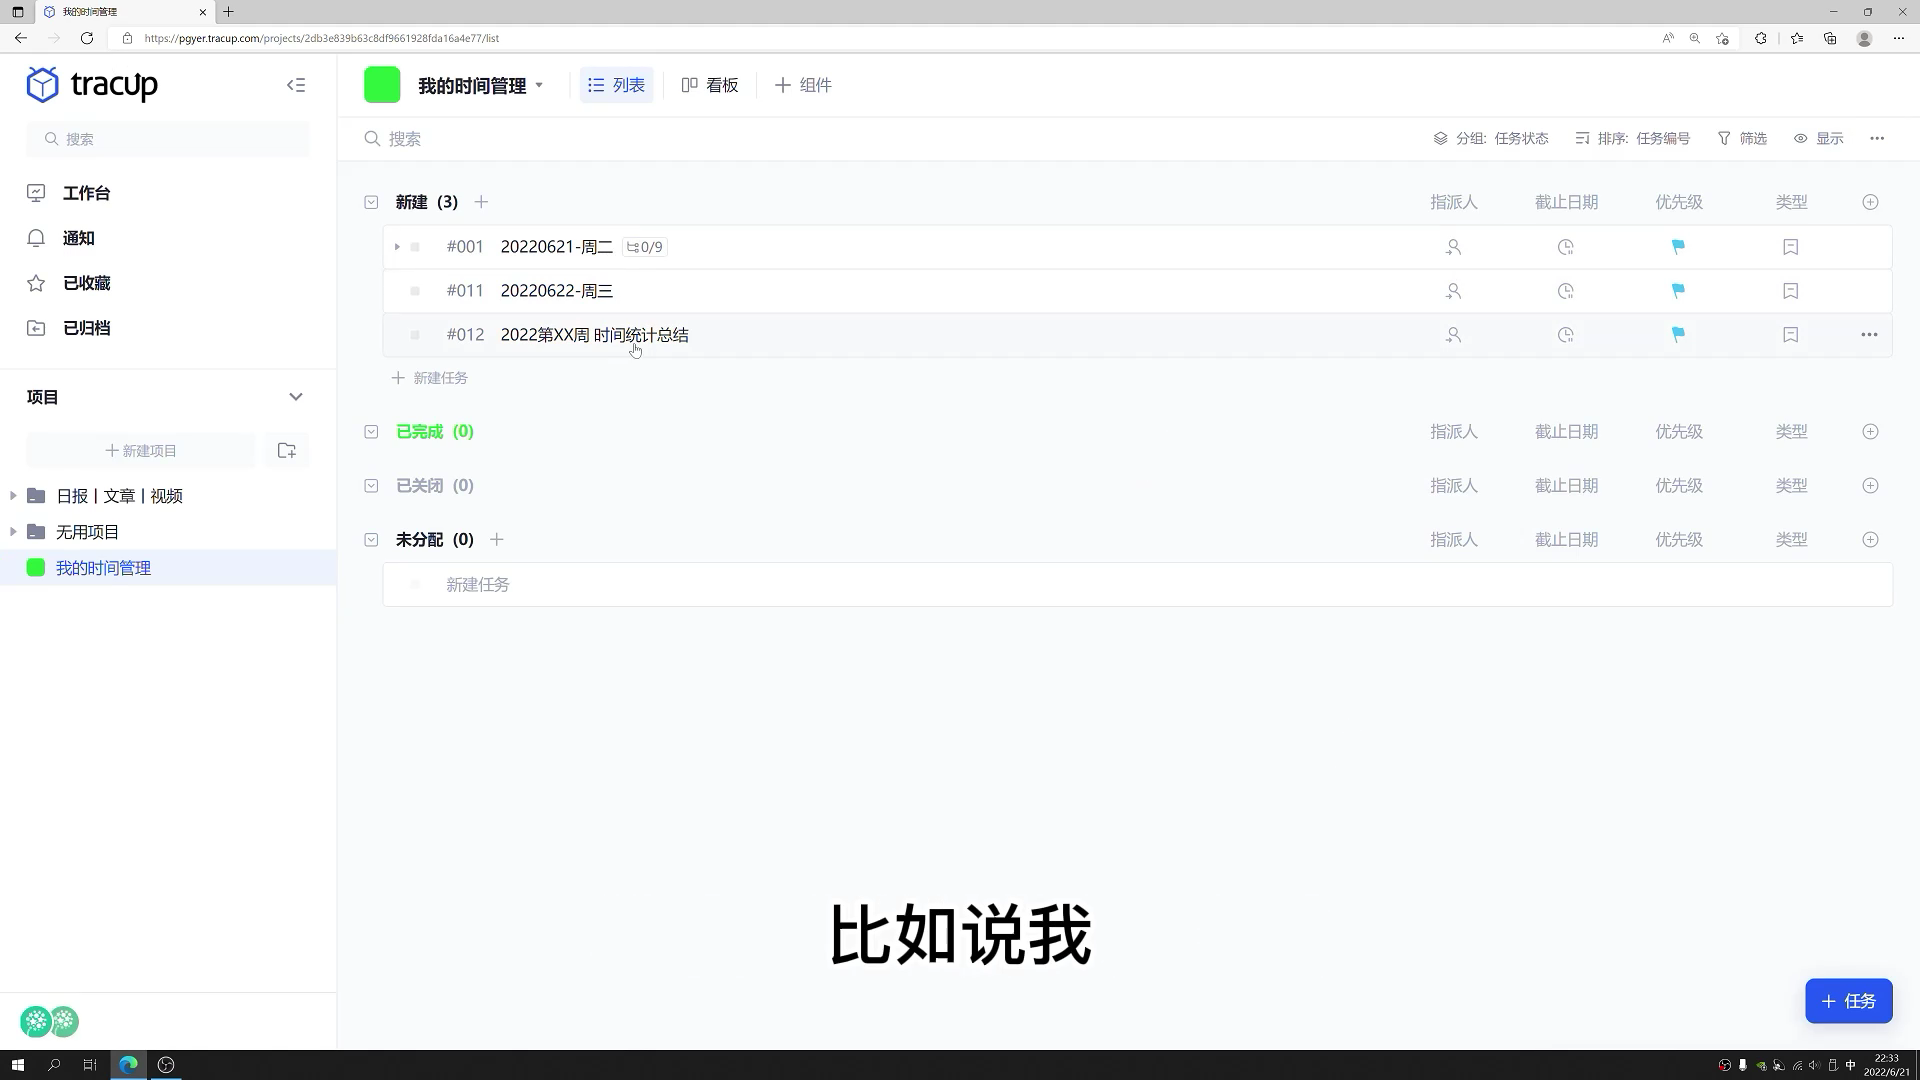Collapse the 项目 section in the sidebar

click(x=296, y=396)
